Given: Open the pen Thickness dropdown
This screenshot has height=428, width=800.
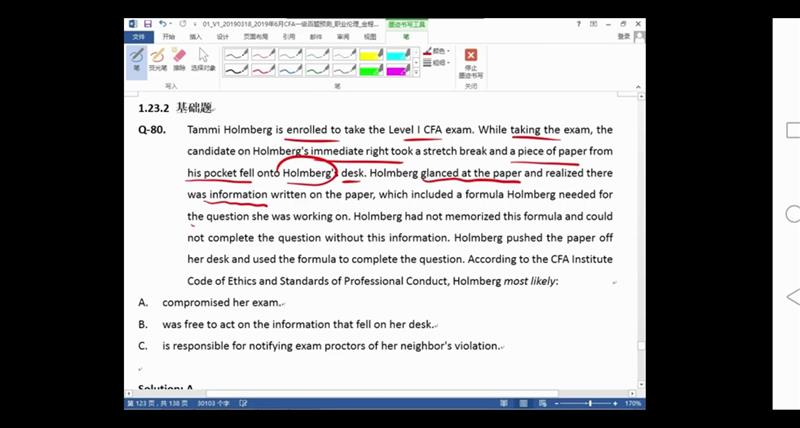Looking at the screenshot, I should (437, 62).
